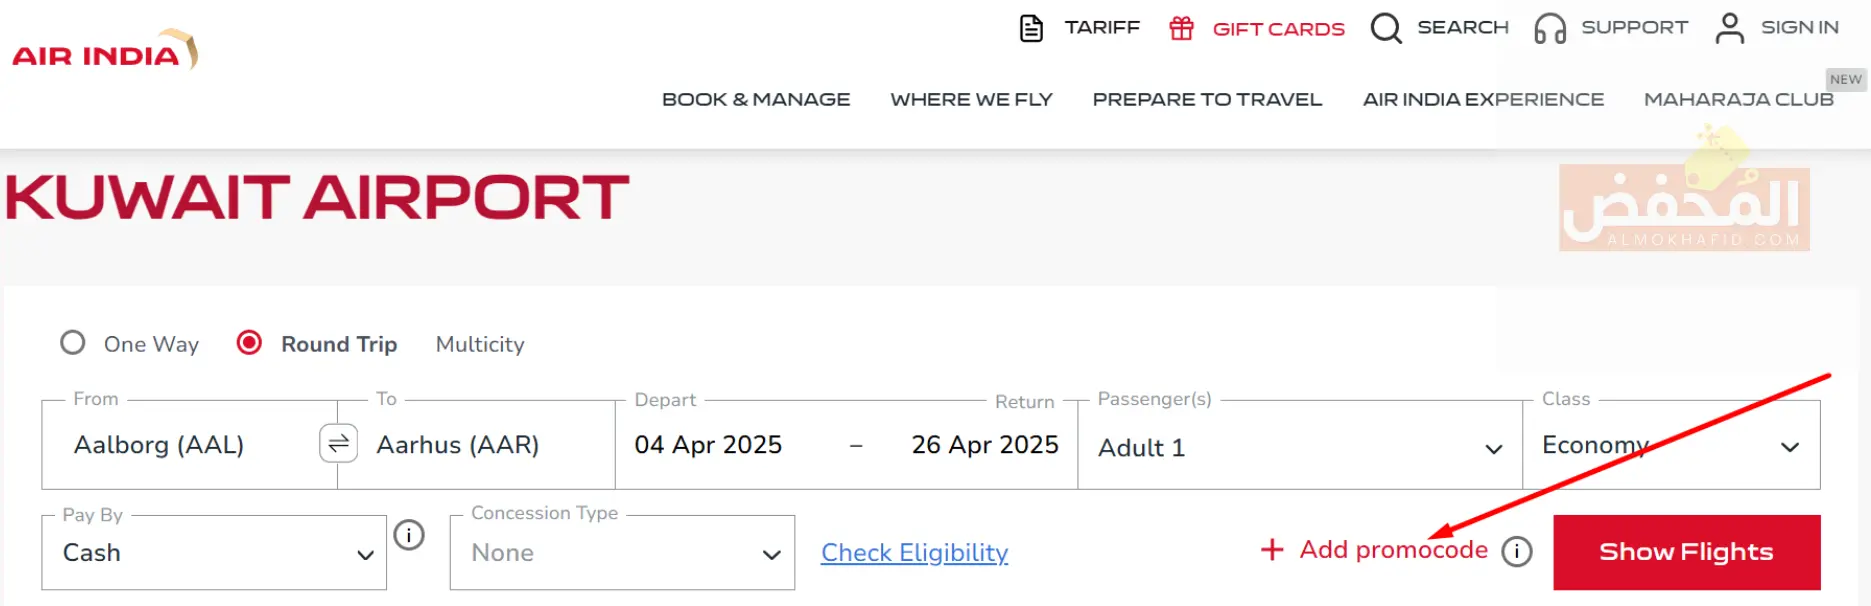Viewport: 1871px width, 606px height.
Task: Select the One Way radio button
Action: (x=73, y=343)
